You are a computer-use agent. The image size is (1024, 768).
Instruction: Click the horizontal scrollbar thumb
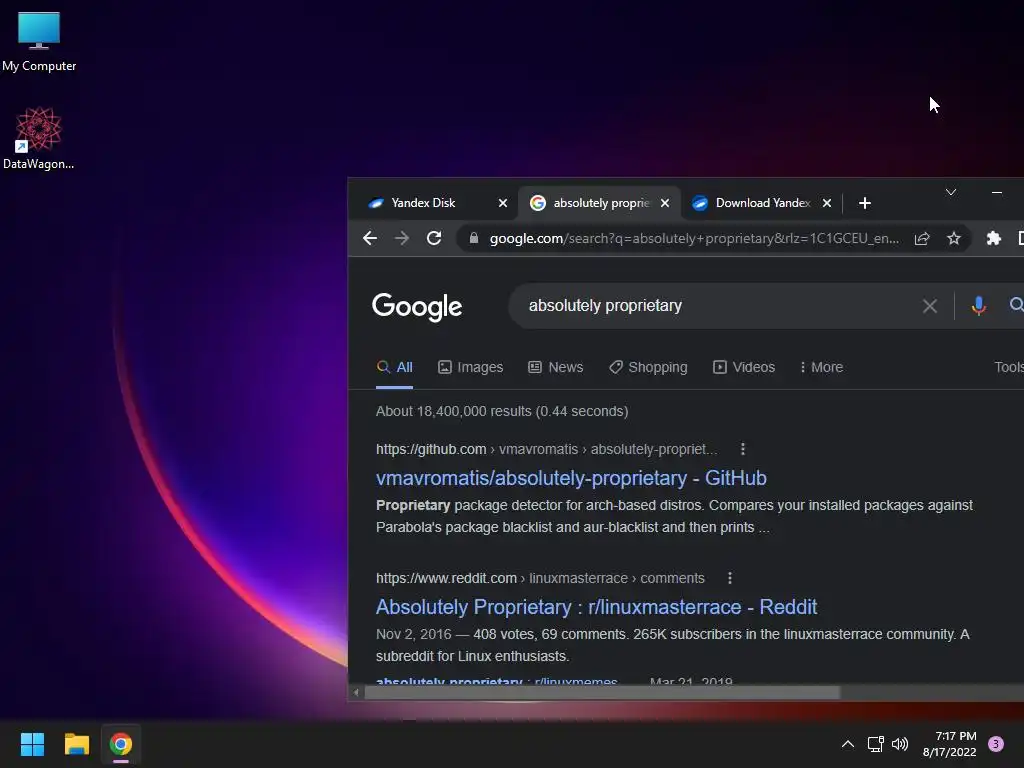coord(601,692)
